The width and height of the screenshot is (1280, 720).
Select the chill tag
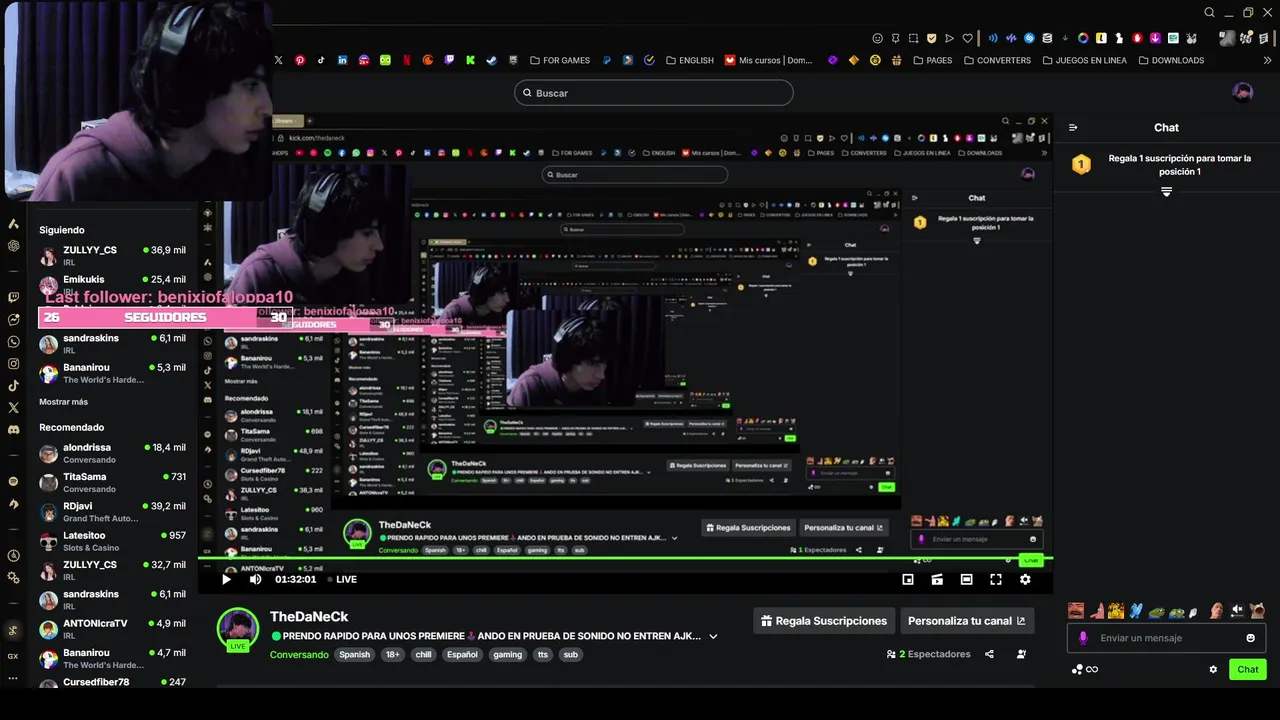point(424,655)
